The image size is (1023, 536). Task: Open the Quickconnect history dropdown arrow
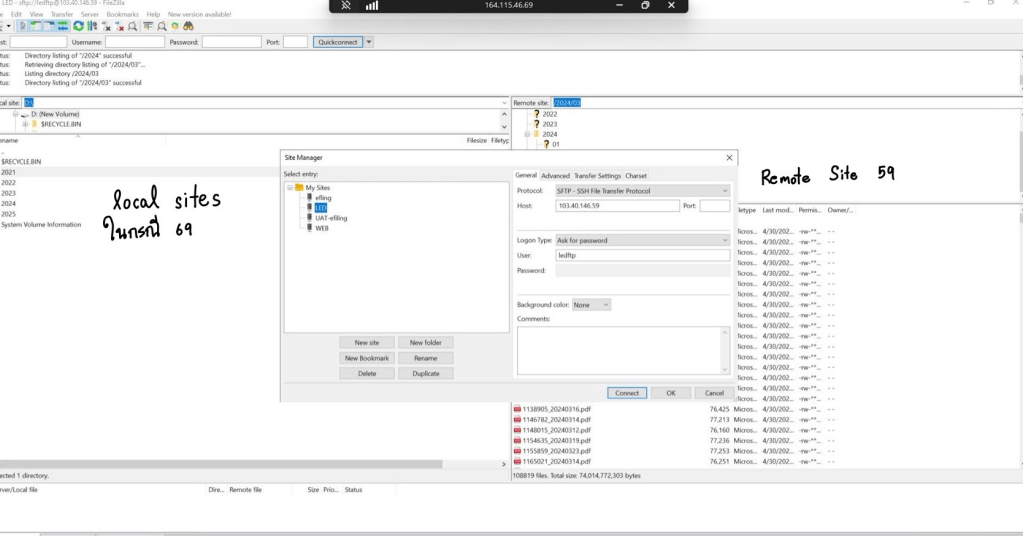[369, 42]
